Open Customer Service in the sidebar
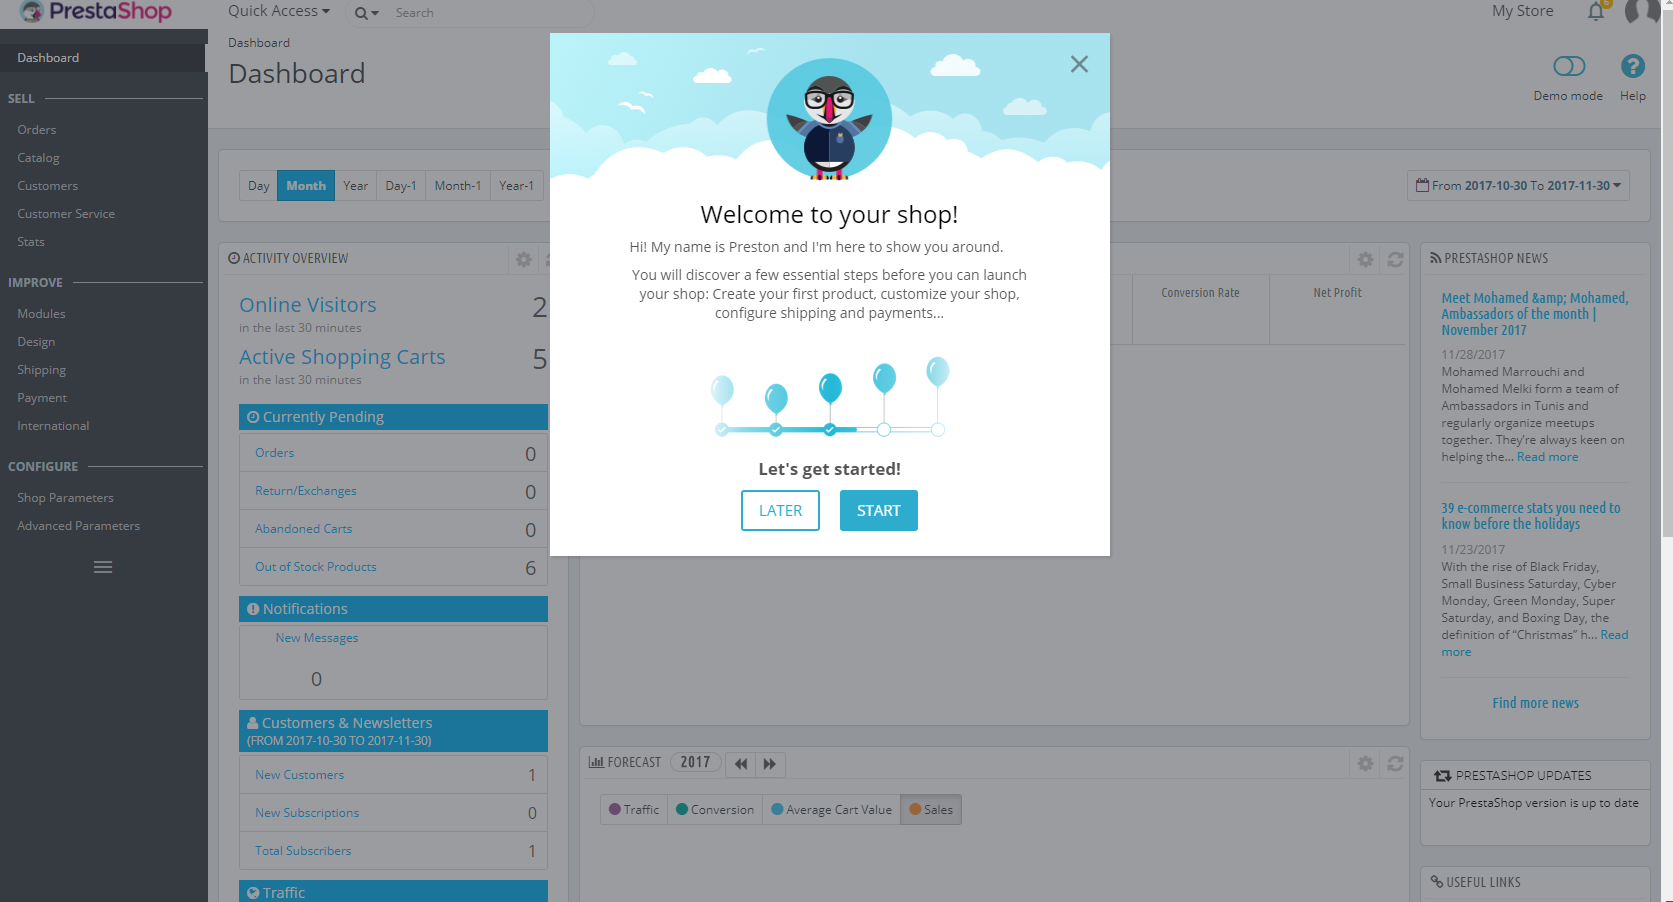Screen dimensions: 1673x902 66,214
